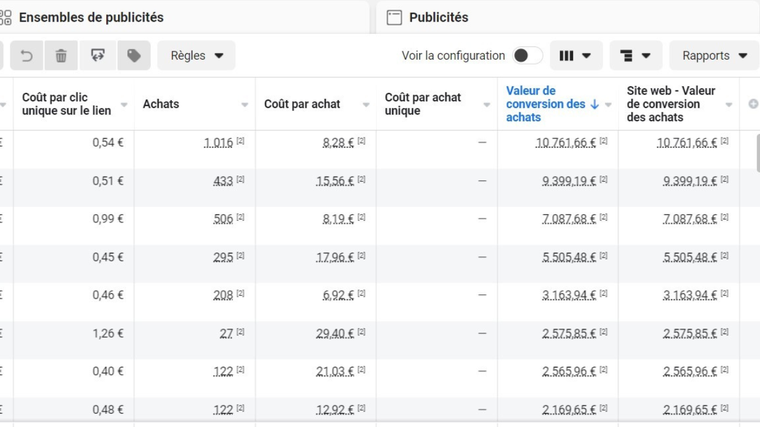
Task: Click the A/B test icon beside the trash
Action: [97, 56]
